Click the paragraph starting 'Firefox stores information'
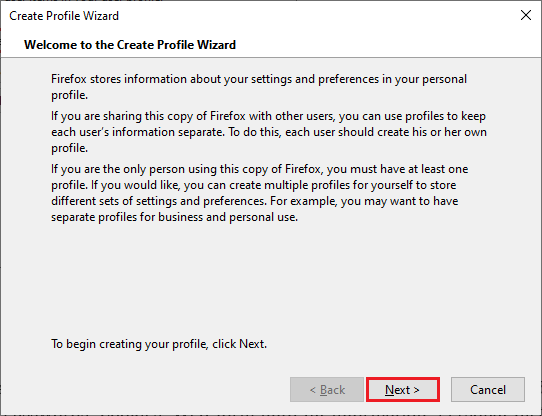Viewport: 542px width, 416px height. [x=259, y=87]
